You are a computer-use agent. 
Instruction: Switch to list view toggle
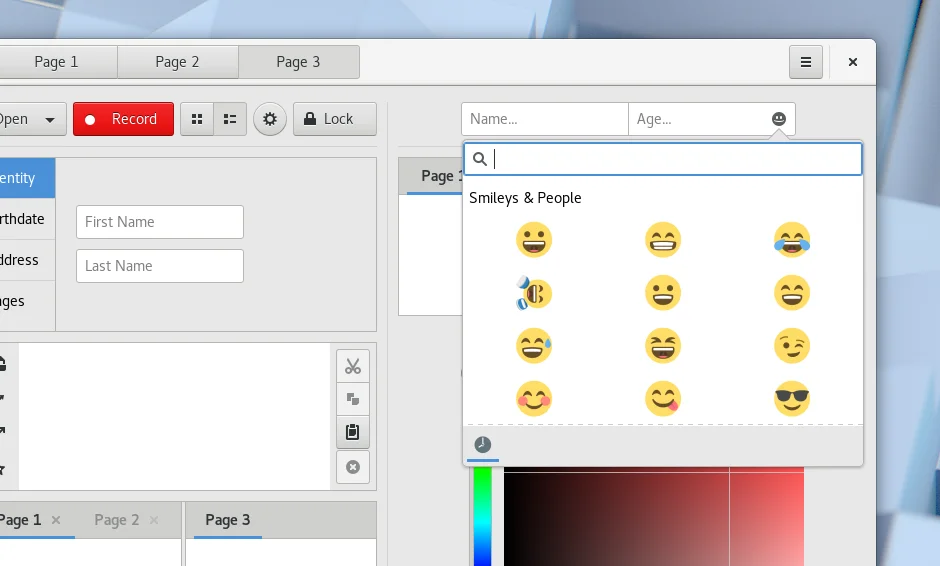pos(230,119)
